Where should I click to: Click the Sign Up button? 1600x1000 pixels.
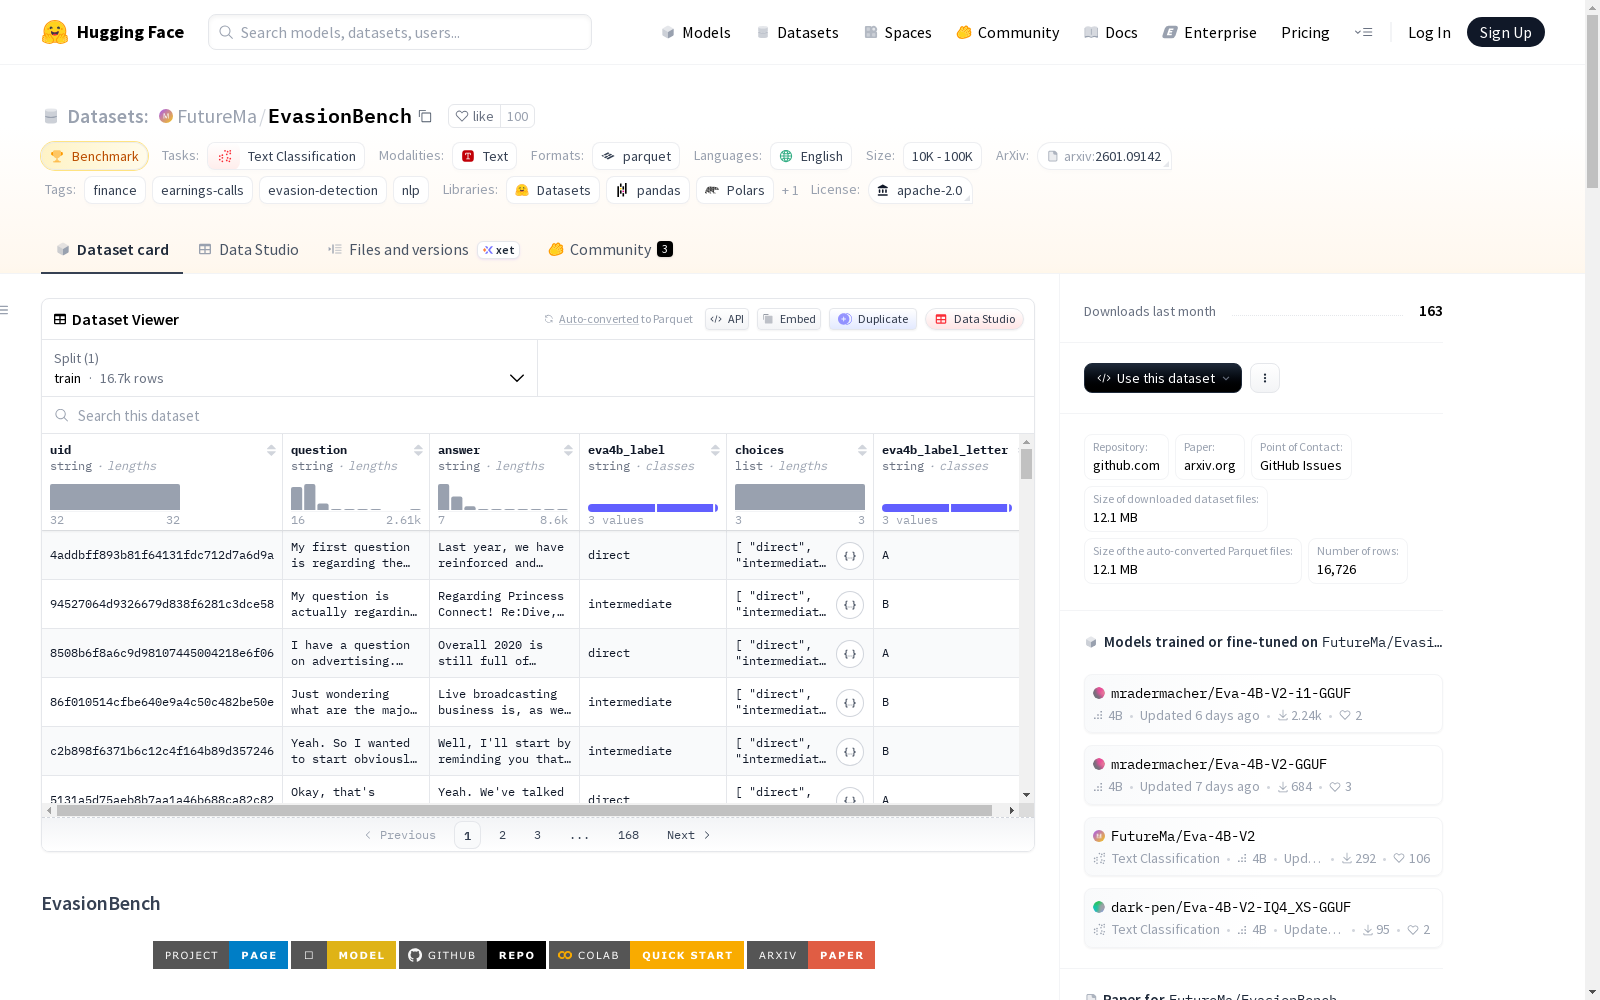[1505, 32]
